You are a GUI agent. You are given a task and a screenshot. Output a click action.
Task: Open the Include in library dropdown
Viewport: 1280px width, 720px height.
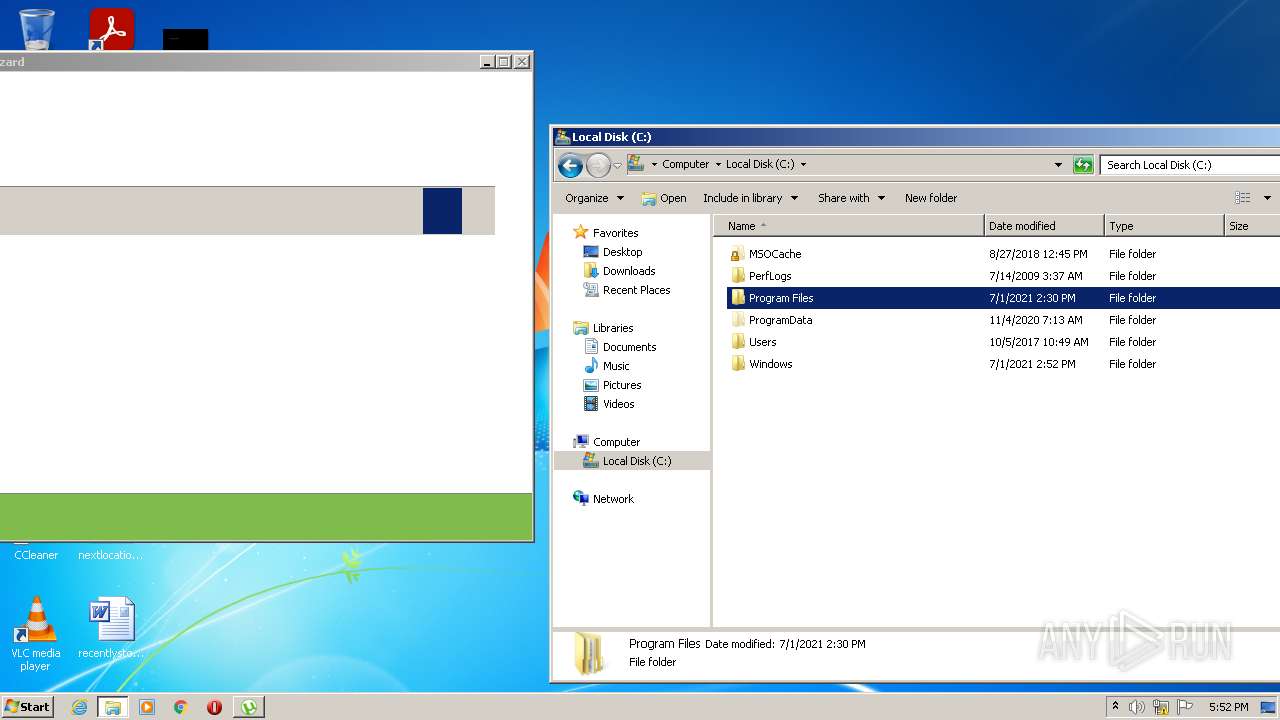(x=750, y=198)
